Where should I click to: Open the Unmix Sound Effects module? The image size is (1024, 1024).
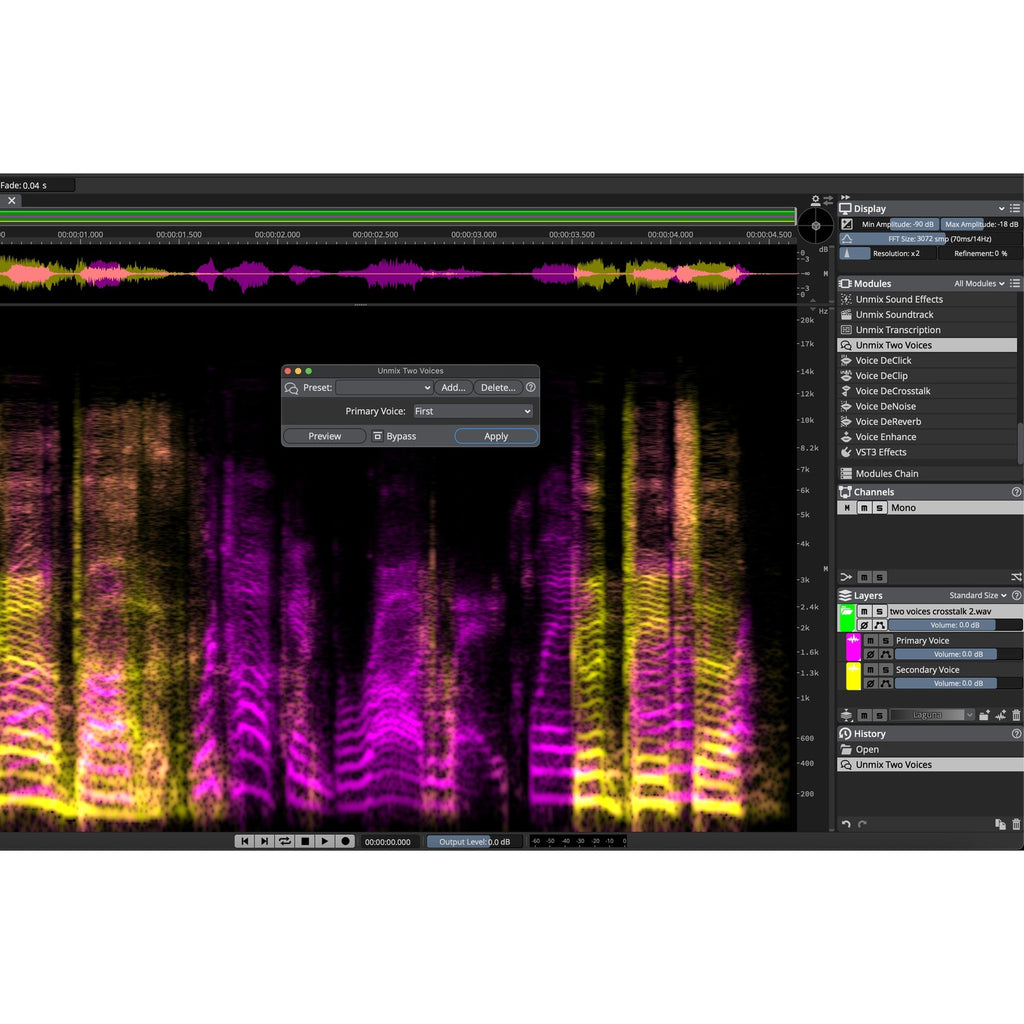927,299
